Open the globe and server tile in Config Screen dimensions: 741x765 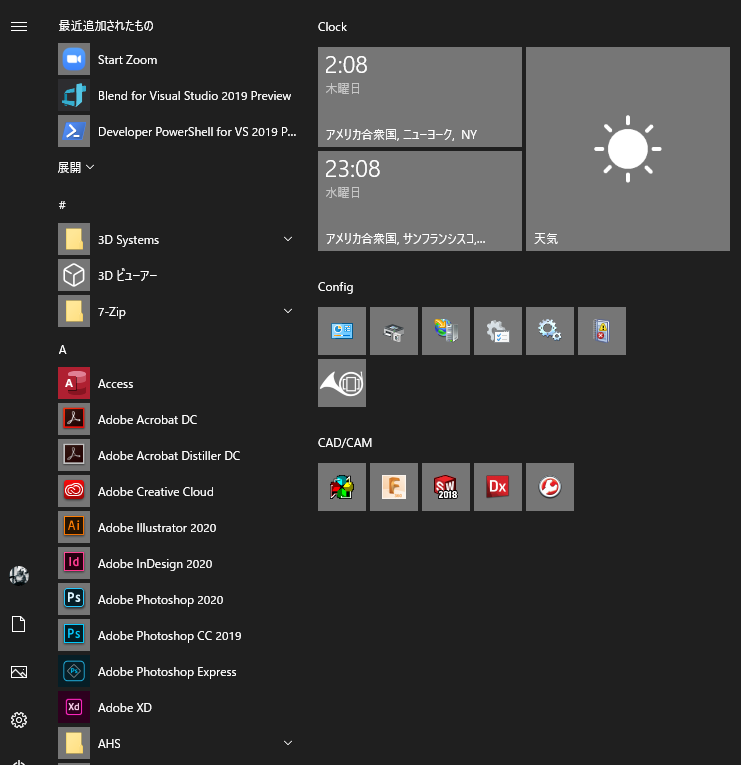point(446,331)
